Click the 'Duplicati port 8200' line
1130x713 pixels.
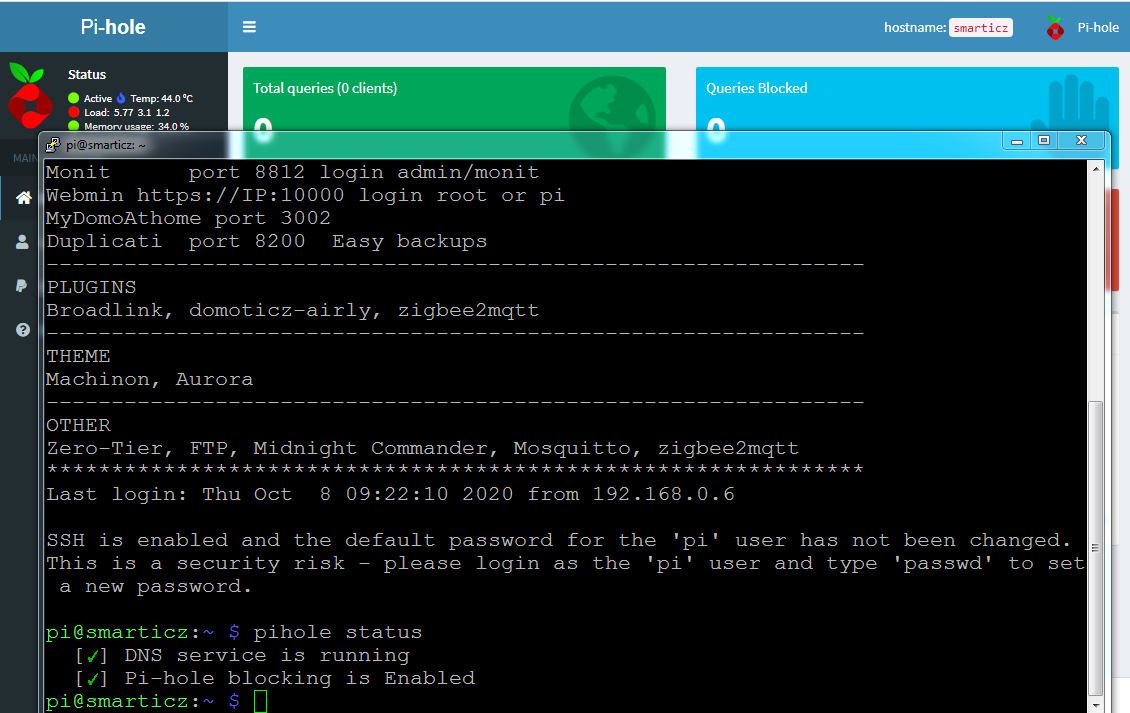pos(267,242)
